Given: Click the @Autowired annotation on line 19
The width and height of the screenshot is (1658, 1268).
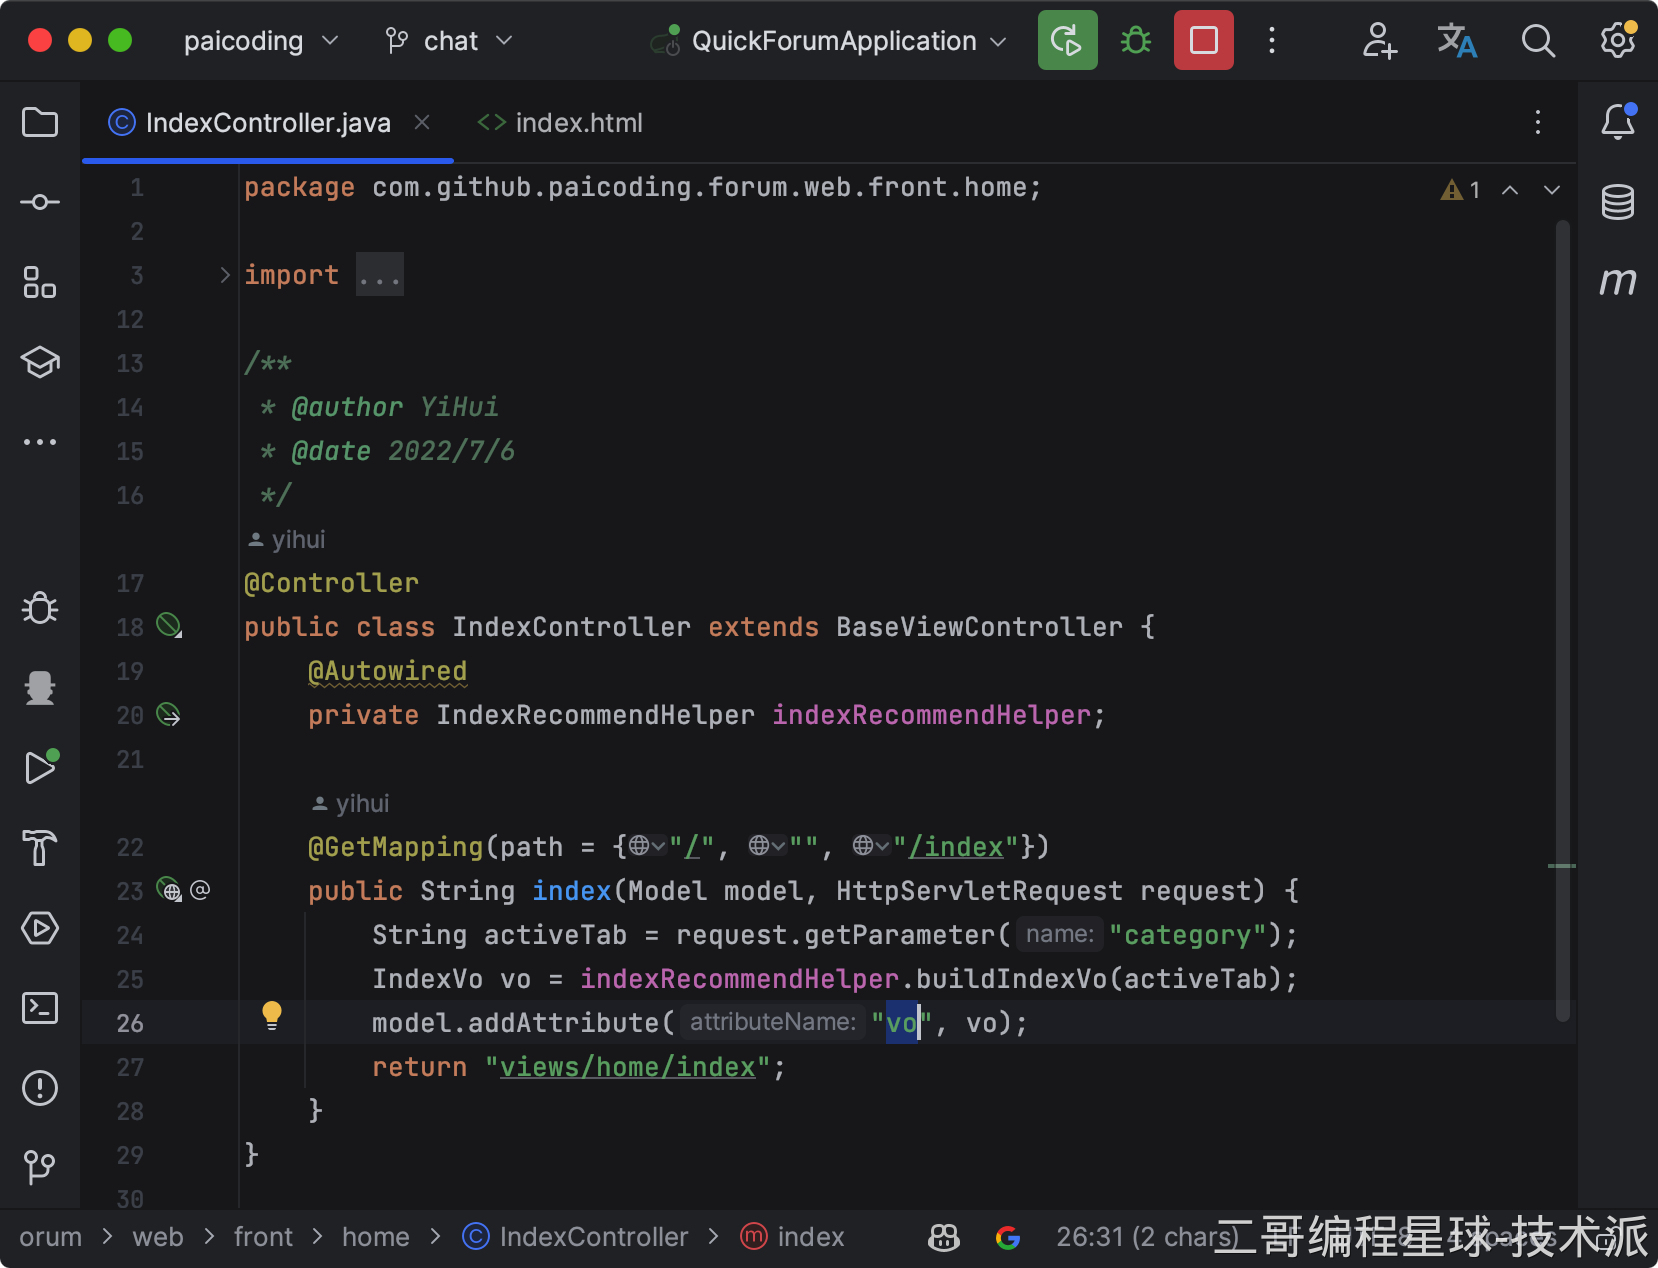Looking at the screenshot, I should [x=388, y=671].
